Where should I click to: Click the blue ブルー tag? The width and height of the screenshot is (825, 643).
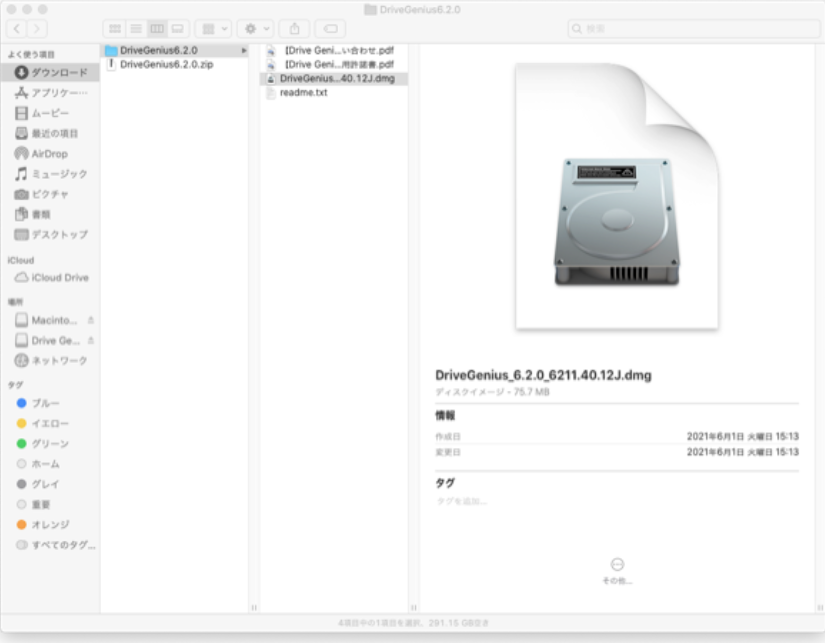[x=46, y=403]
